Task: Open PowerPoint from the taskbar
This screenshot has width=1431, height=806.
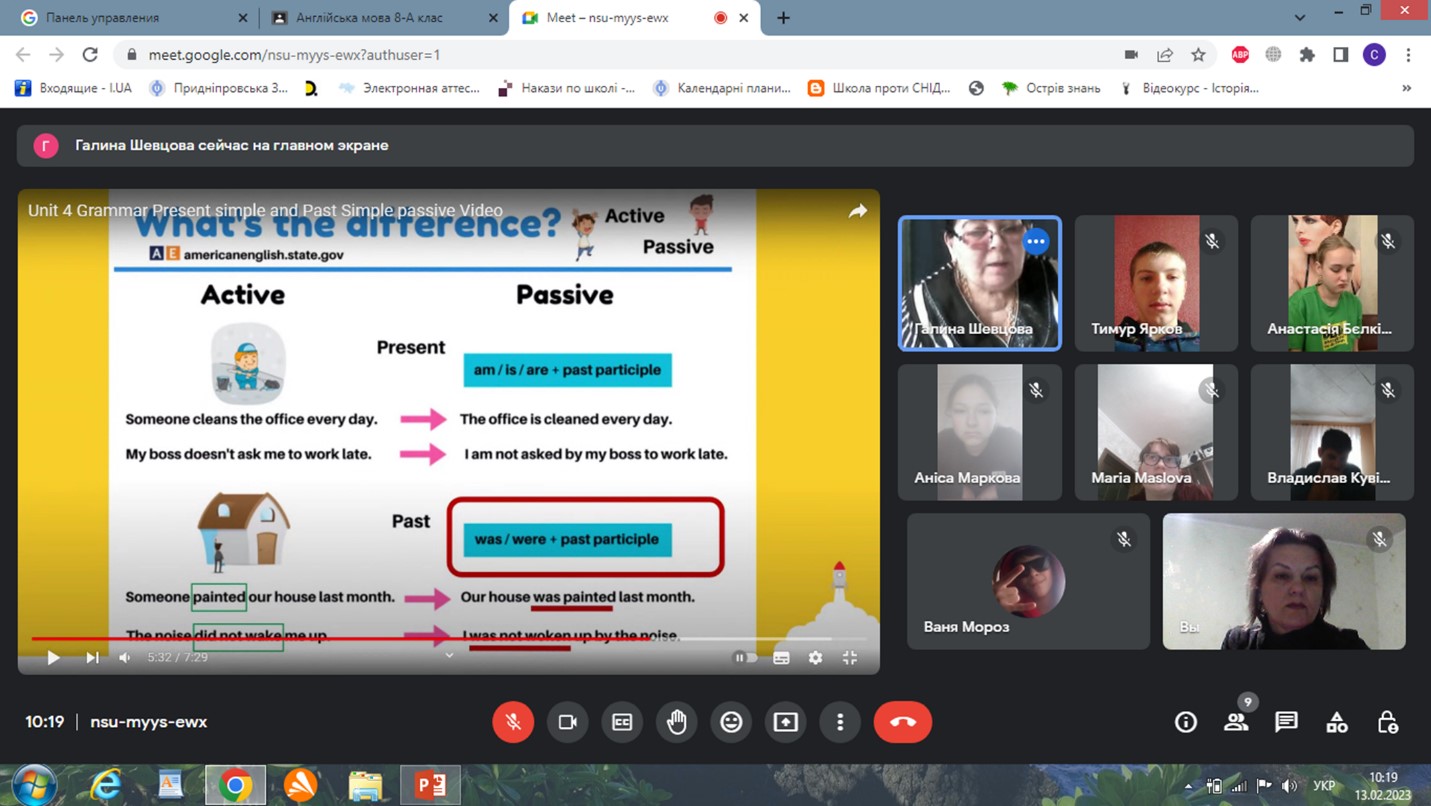Action: (x=431, y=785)
